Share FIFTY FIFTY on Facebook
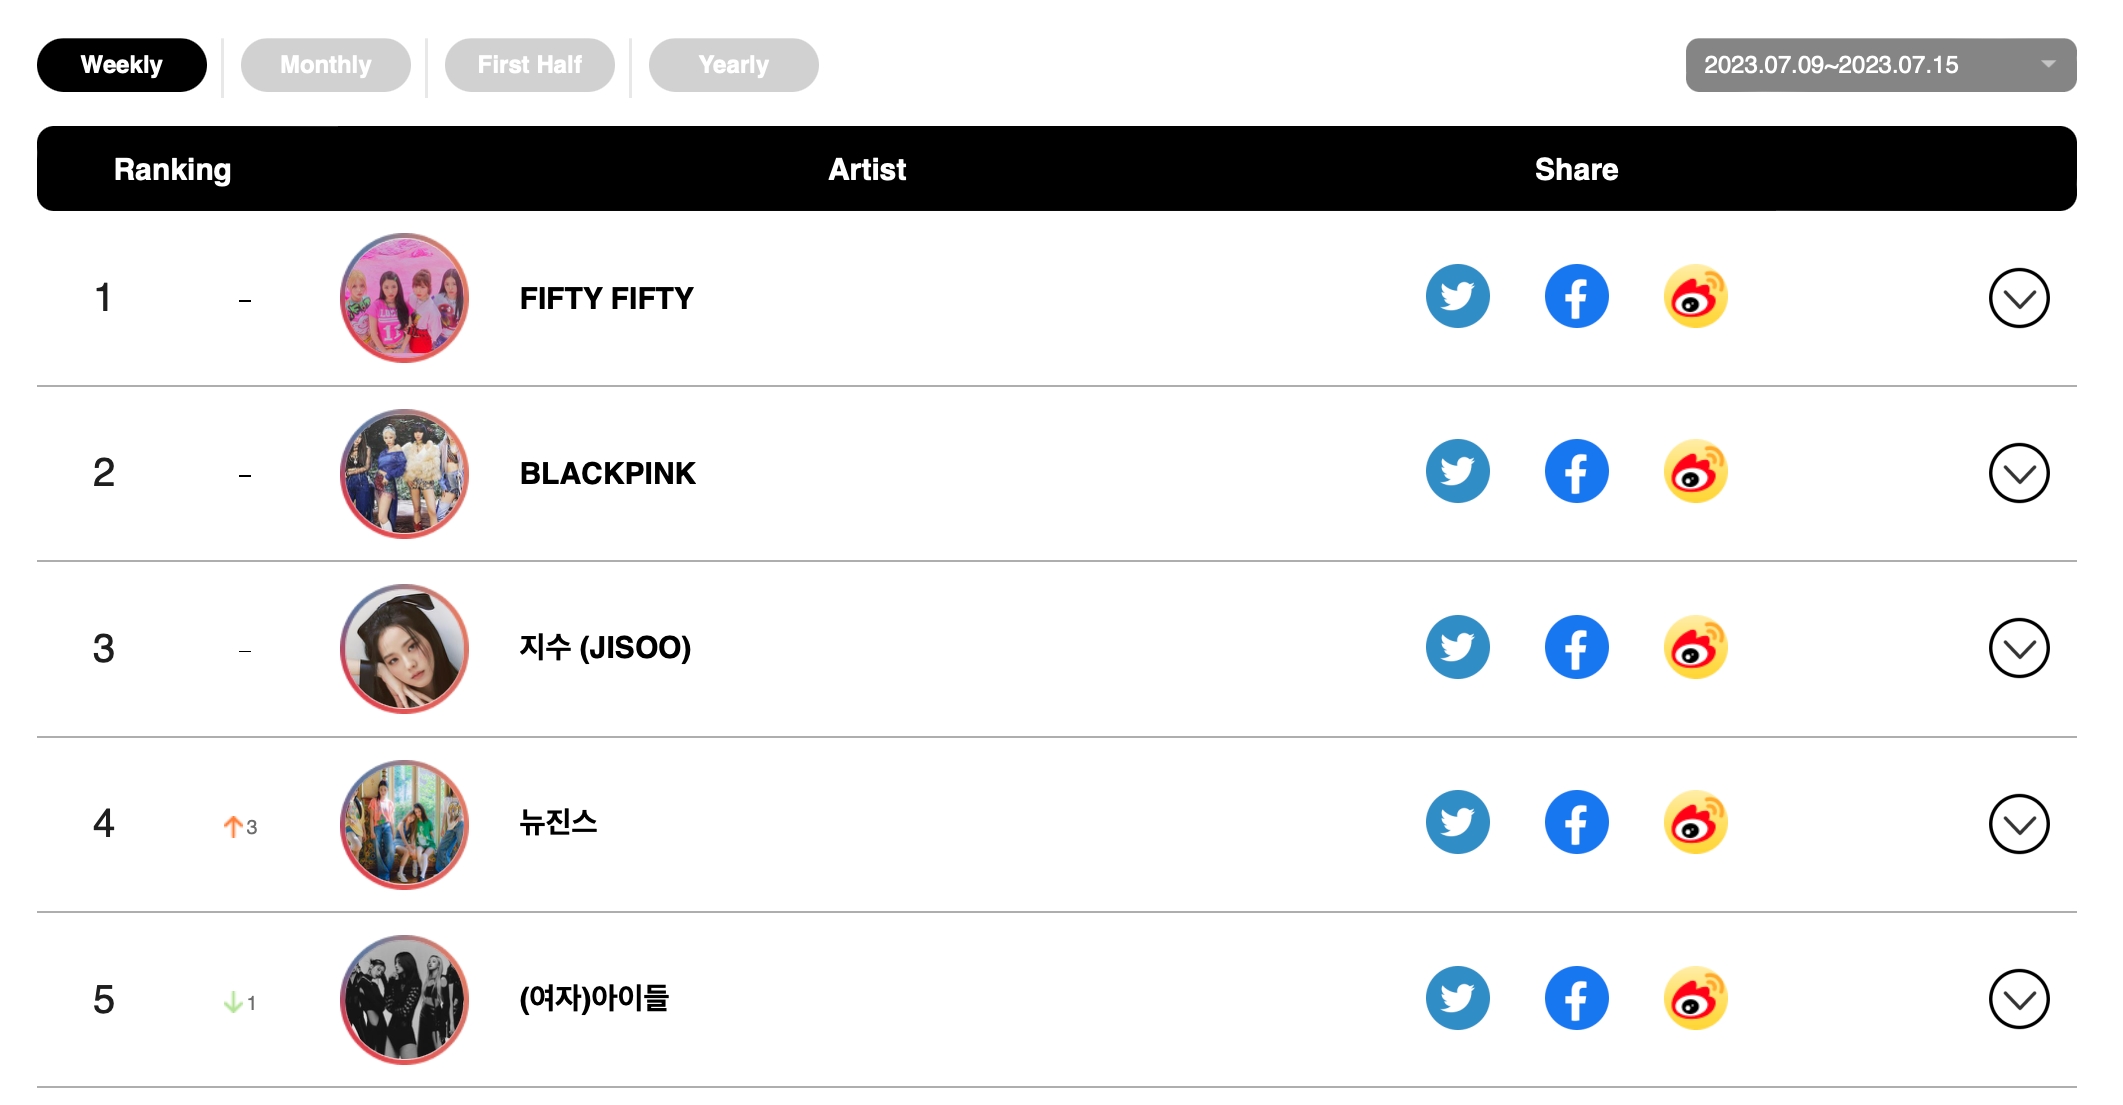This screenshot has width=2123, height=1105. click(1576, 296)
